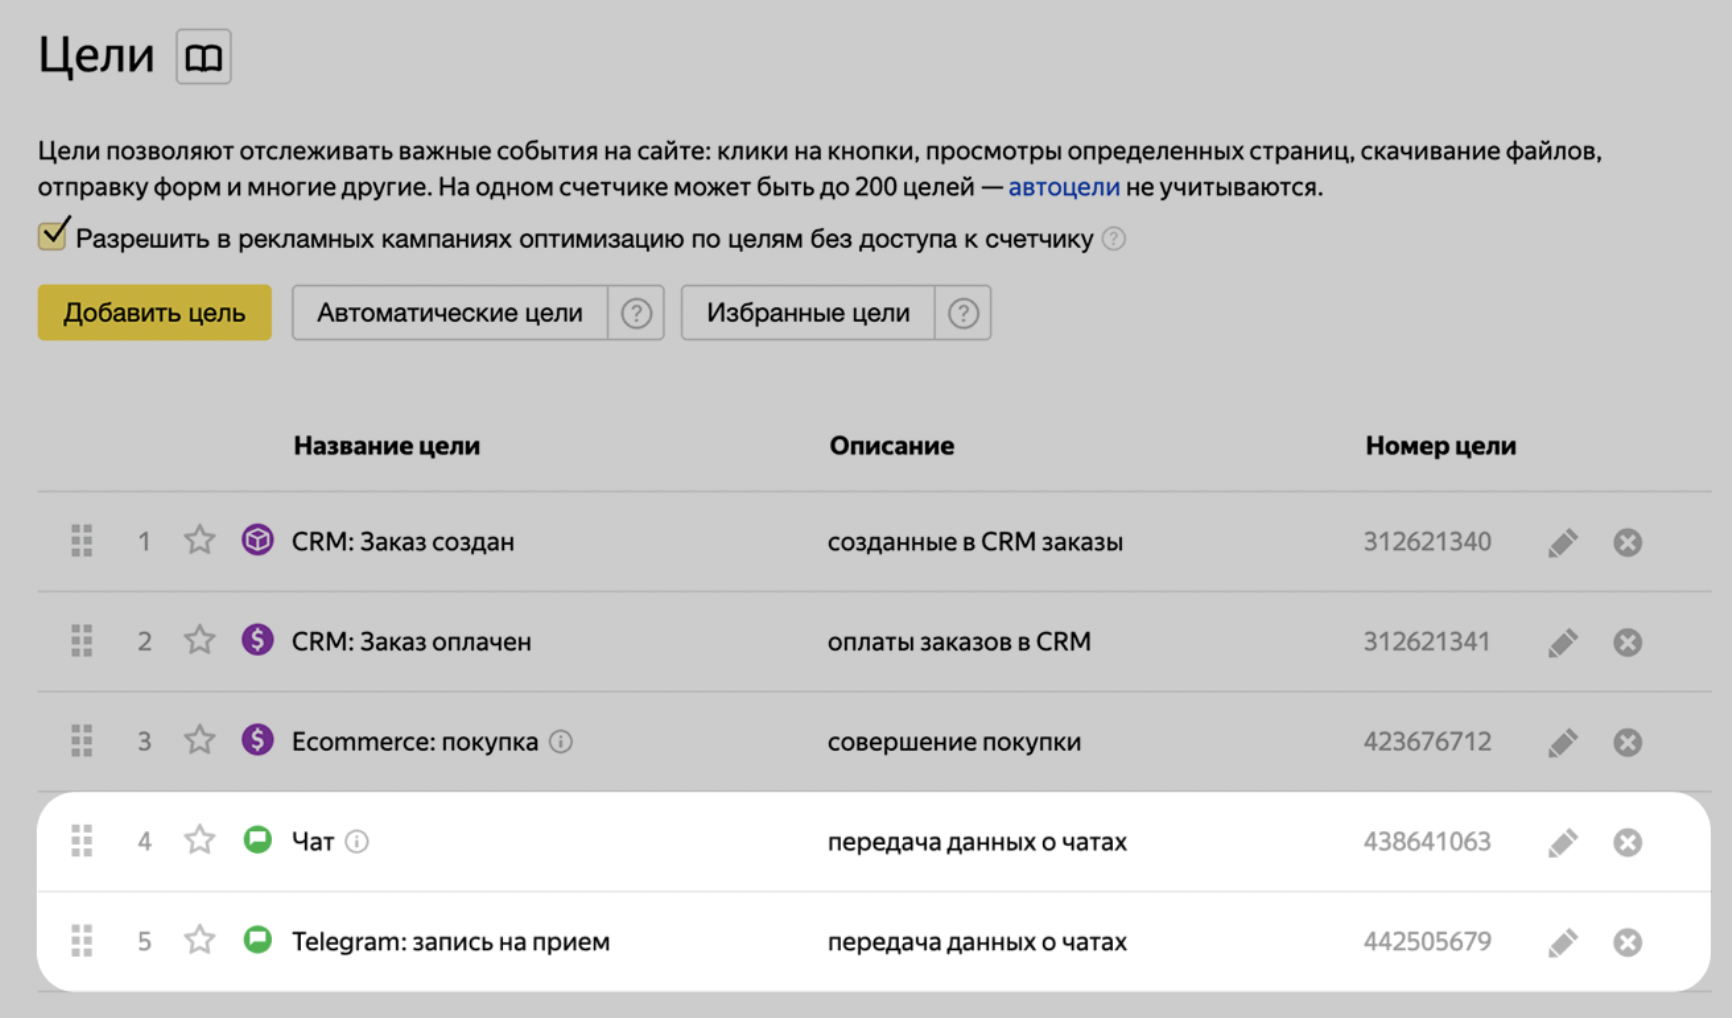Open the goals documentation book icon
This screenshot has height=1018, width=1732.
(x=203, y=57)
